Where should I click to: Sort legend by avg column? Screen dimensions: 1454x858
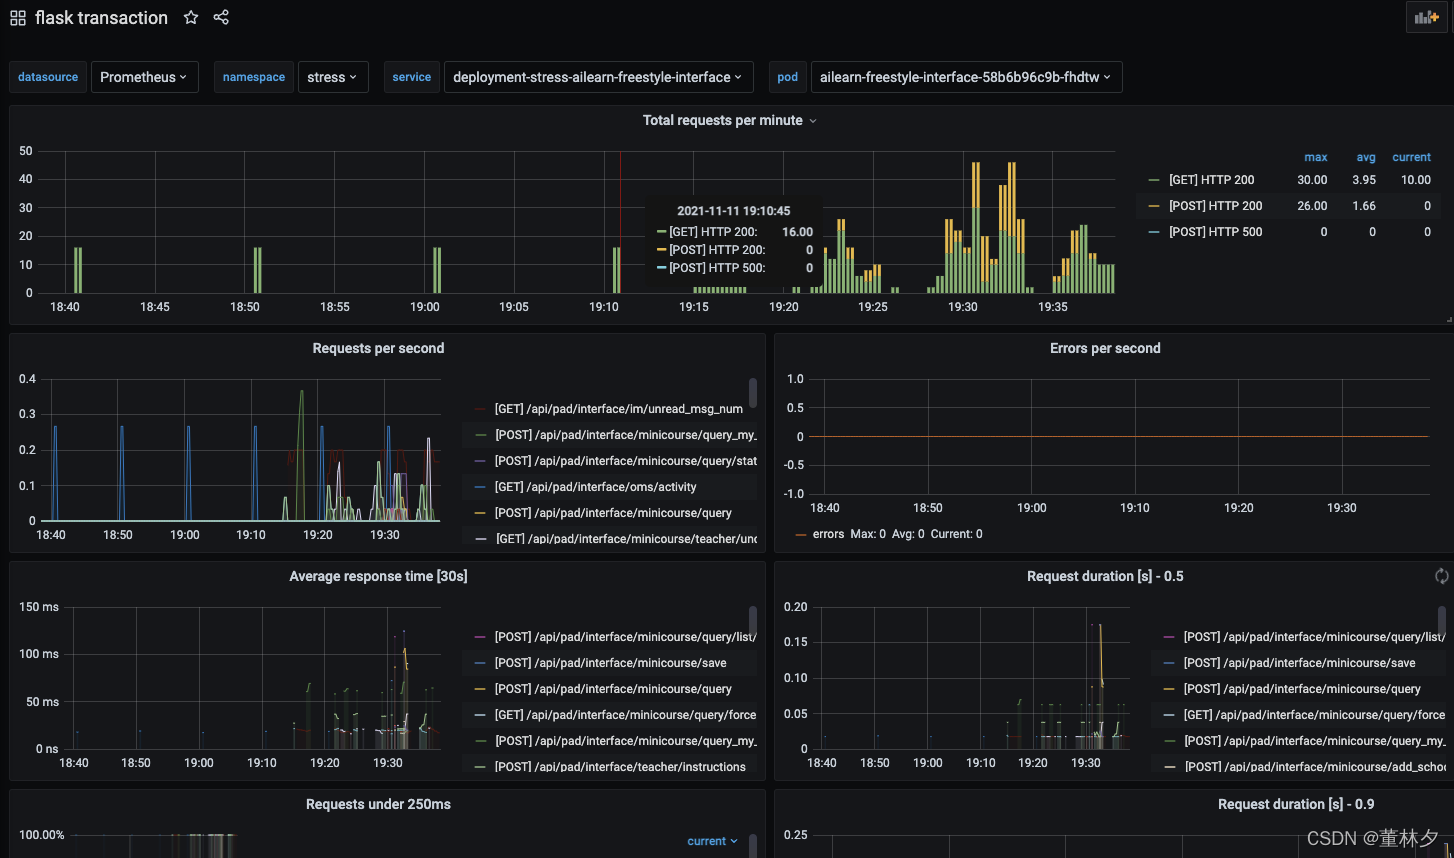1366,157
